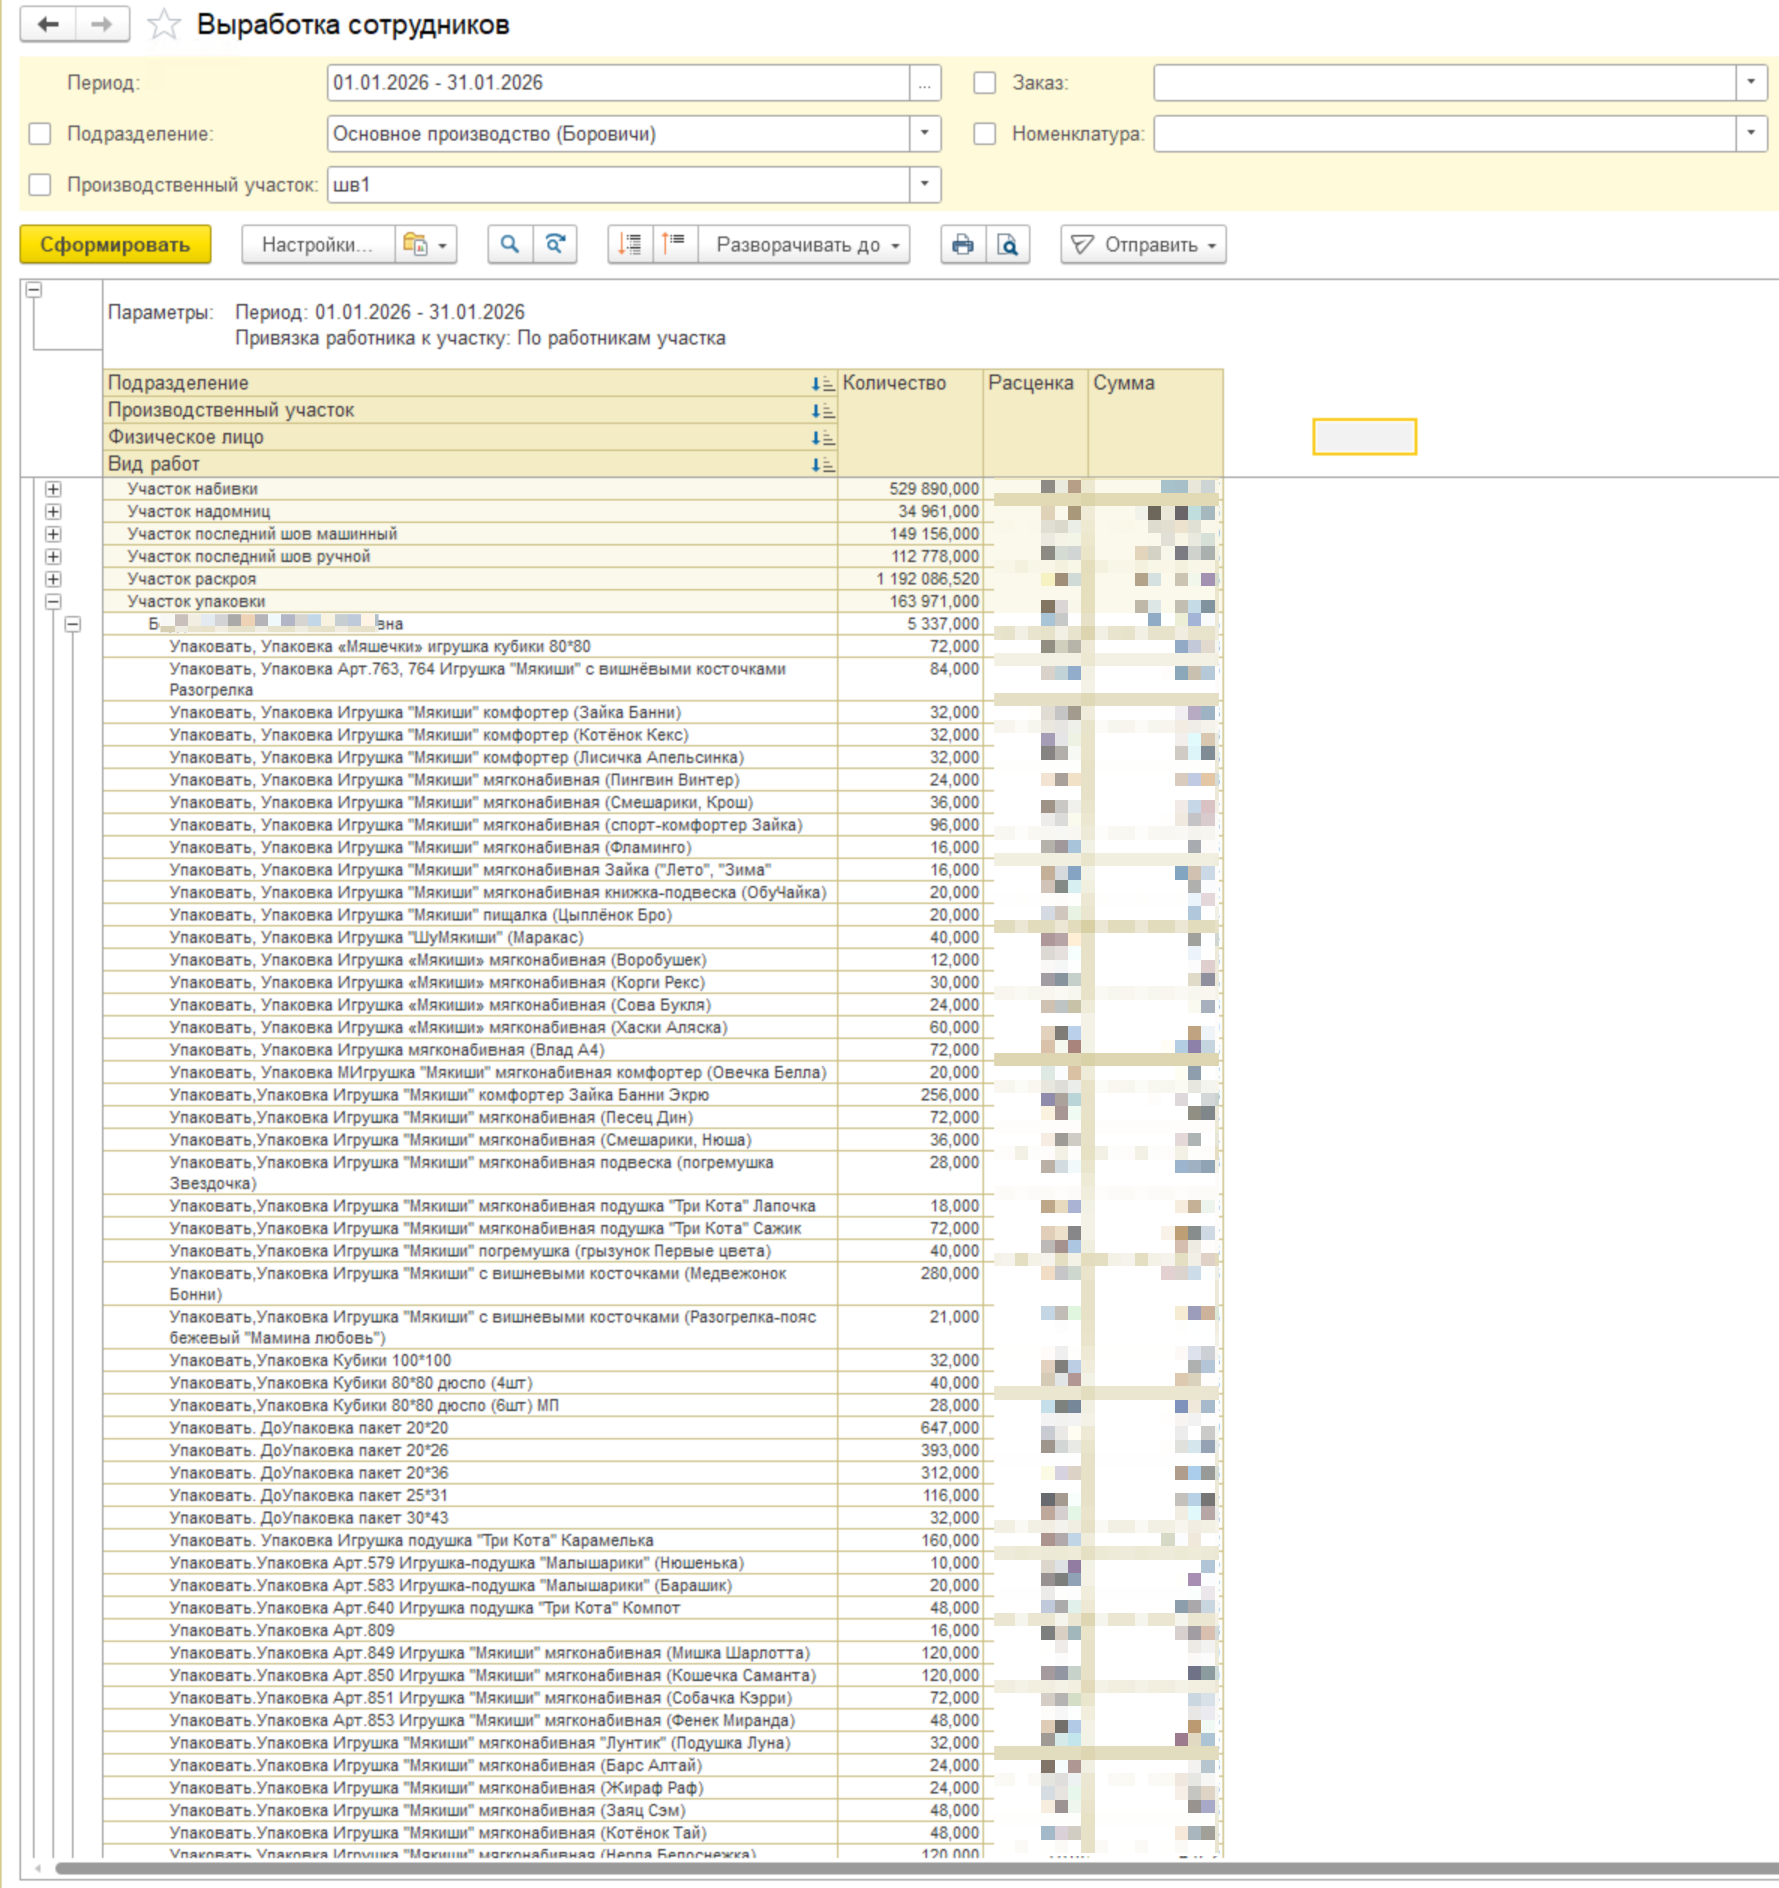Go back with the left arrow button
1779x1888 pixels.
click(48, 24)
